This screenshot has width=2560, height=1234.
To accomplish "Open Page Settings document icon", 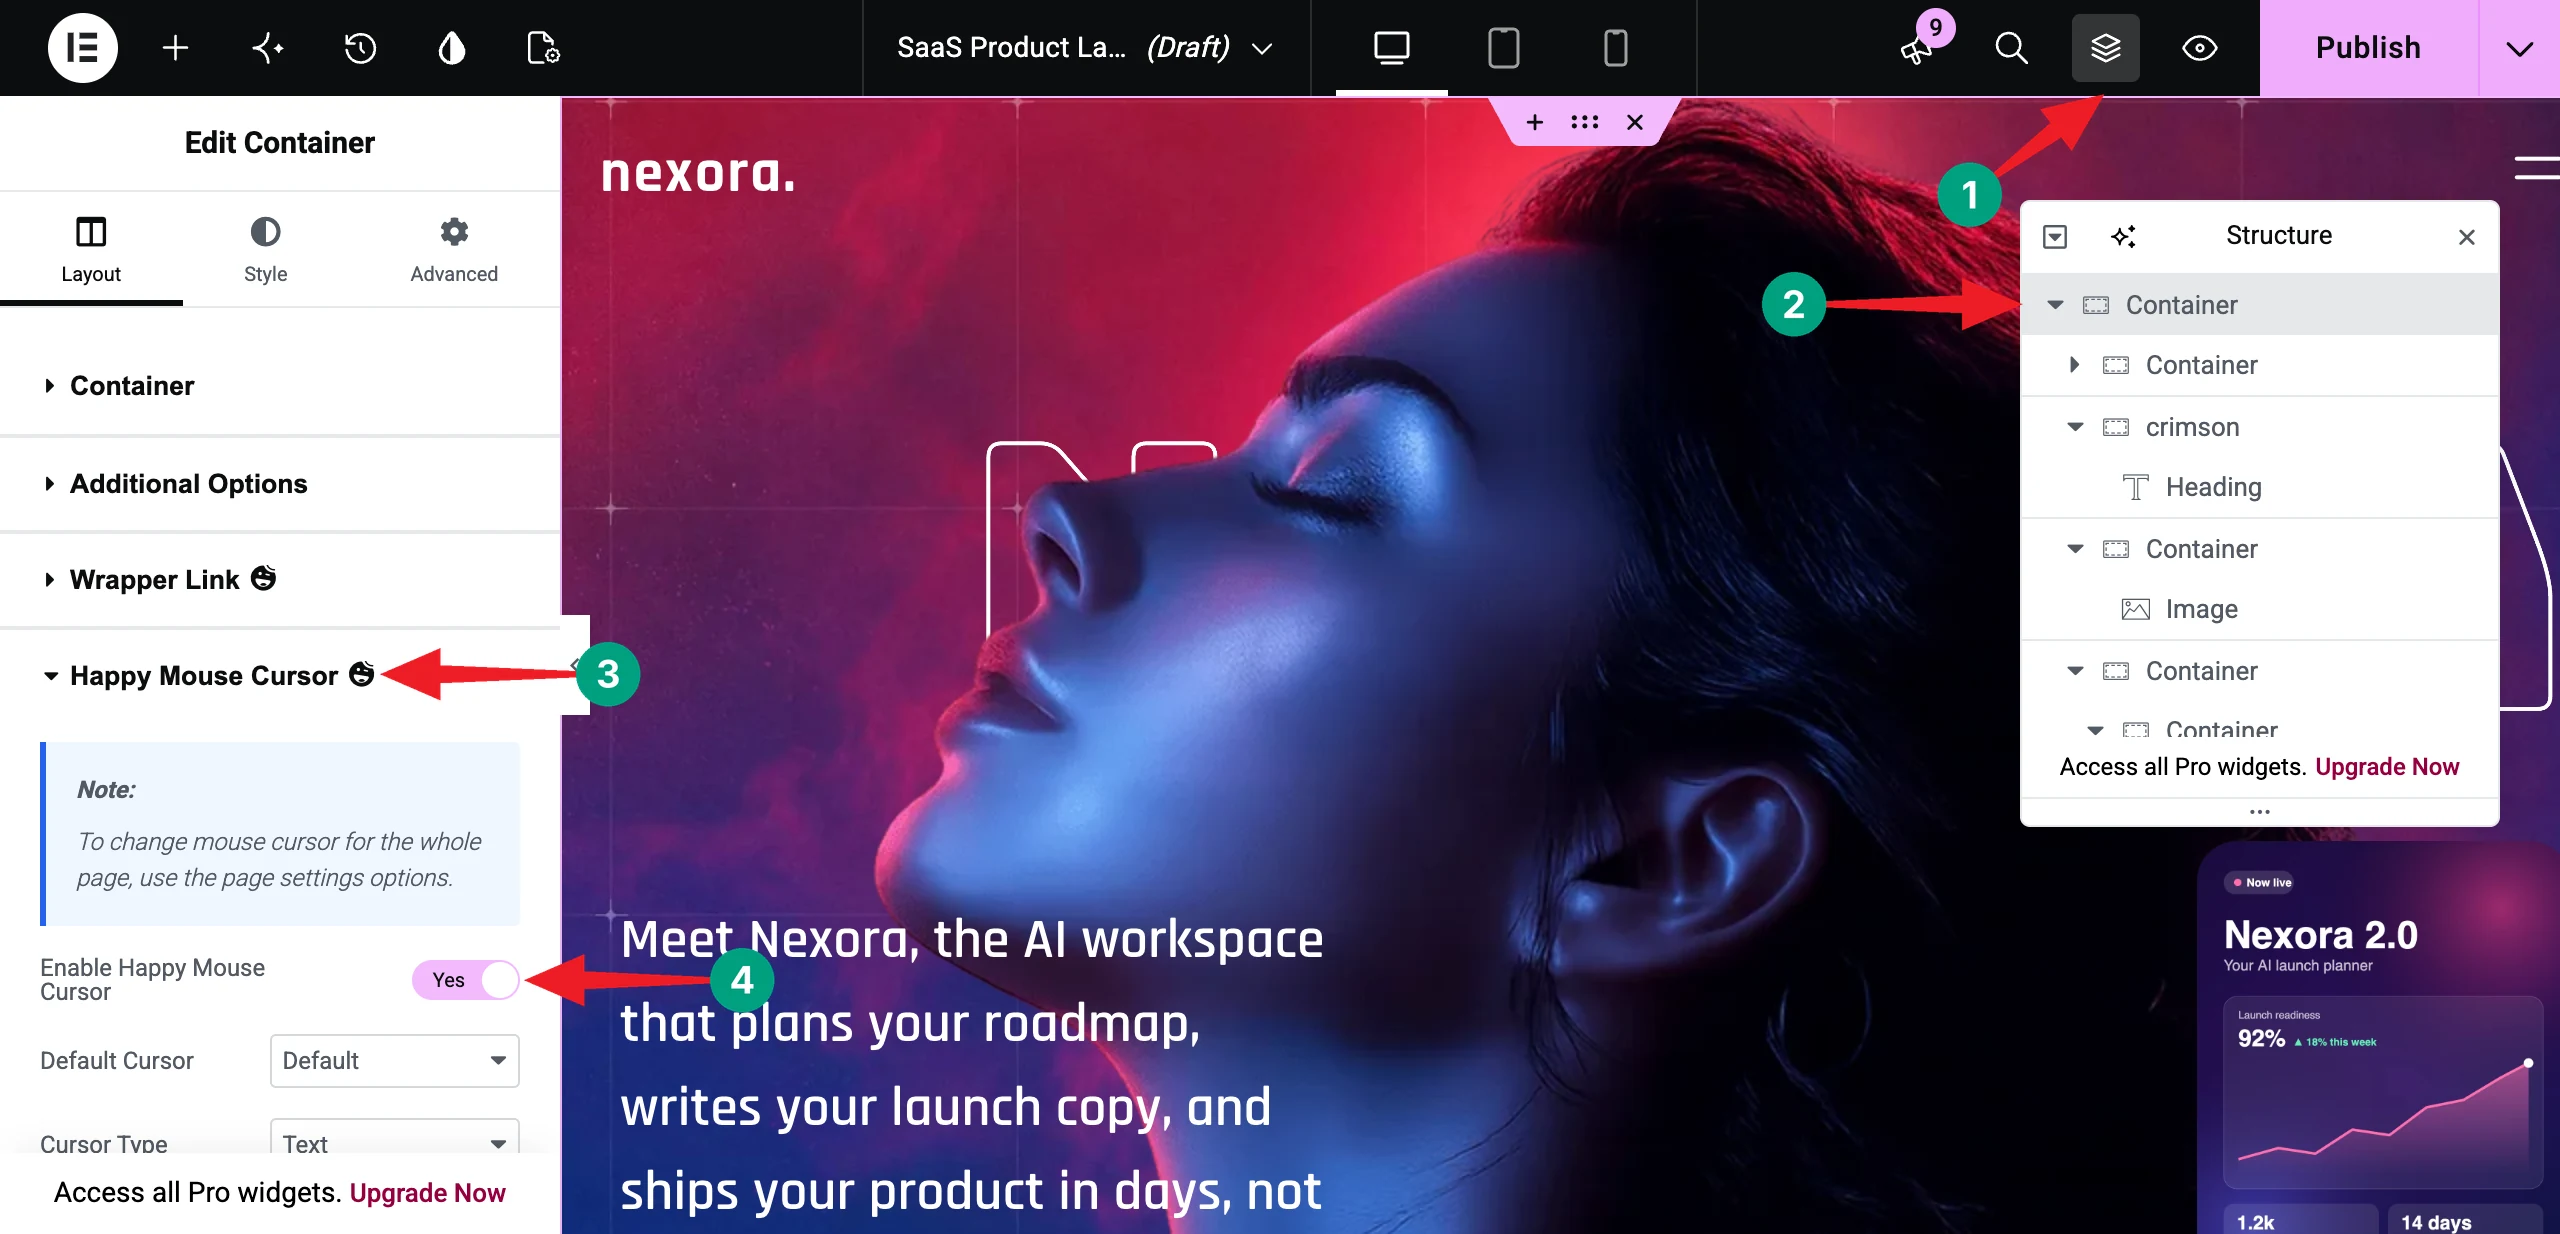I will 543,47.
